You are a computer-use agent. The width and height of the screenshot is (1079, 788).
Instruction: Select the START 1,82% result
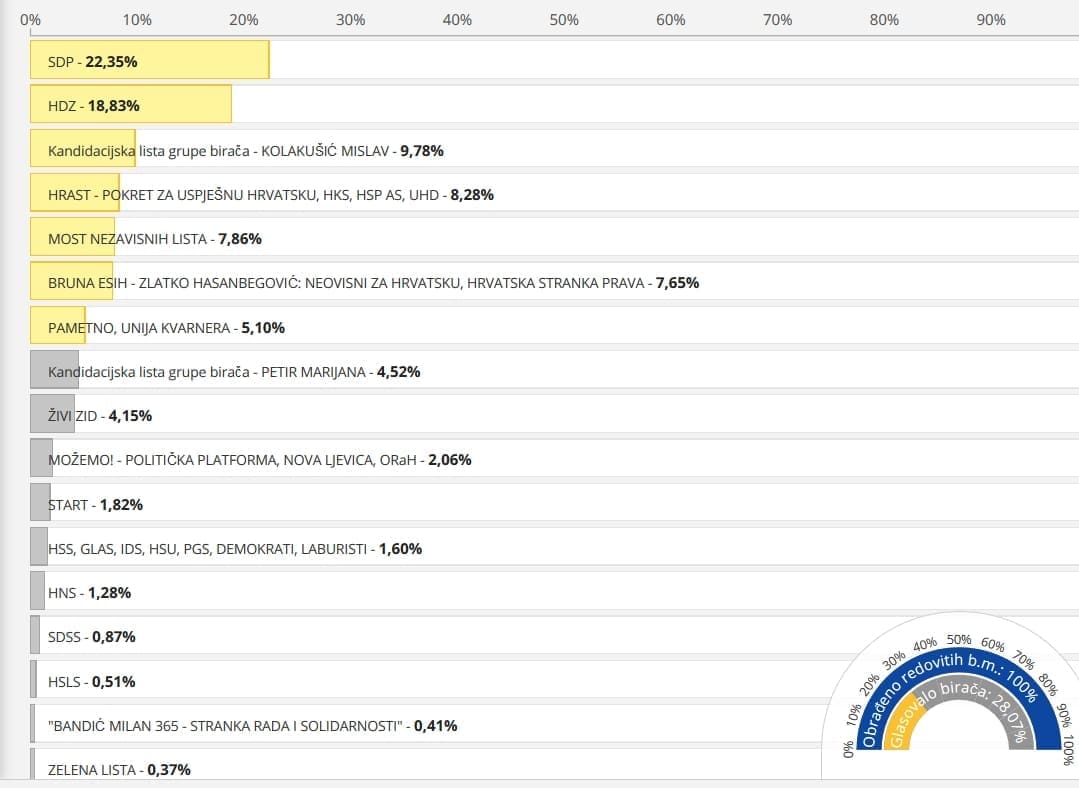[x=95, y=504]
